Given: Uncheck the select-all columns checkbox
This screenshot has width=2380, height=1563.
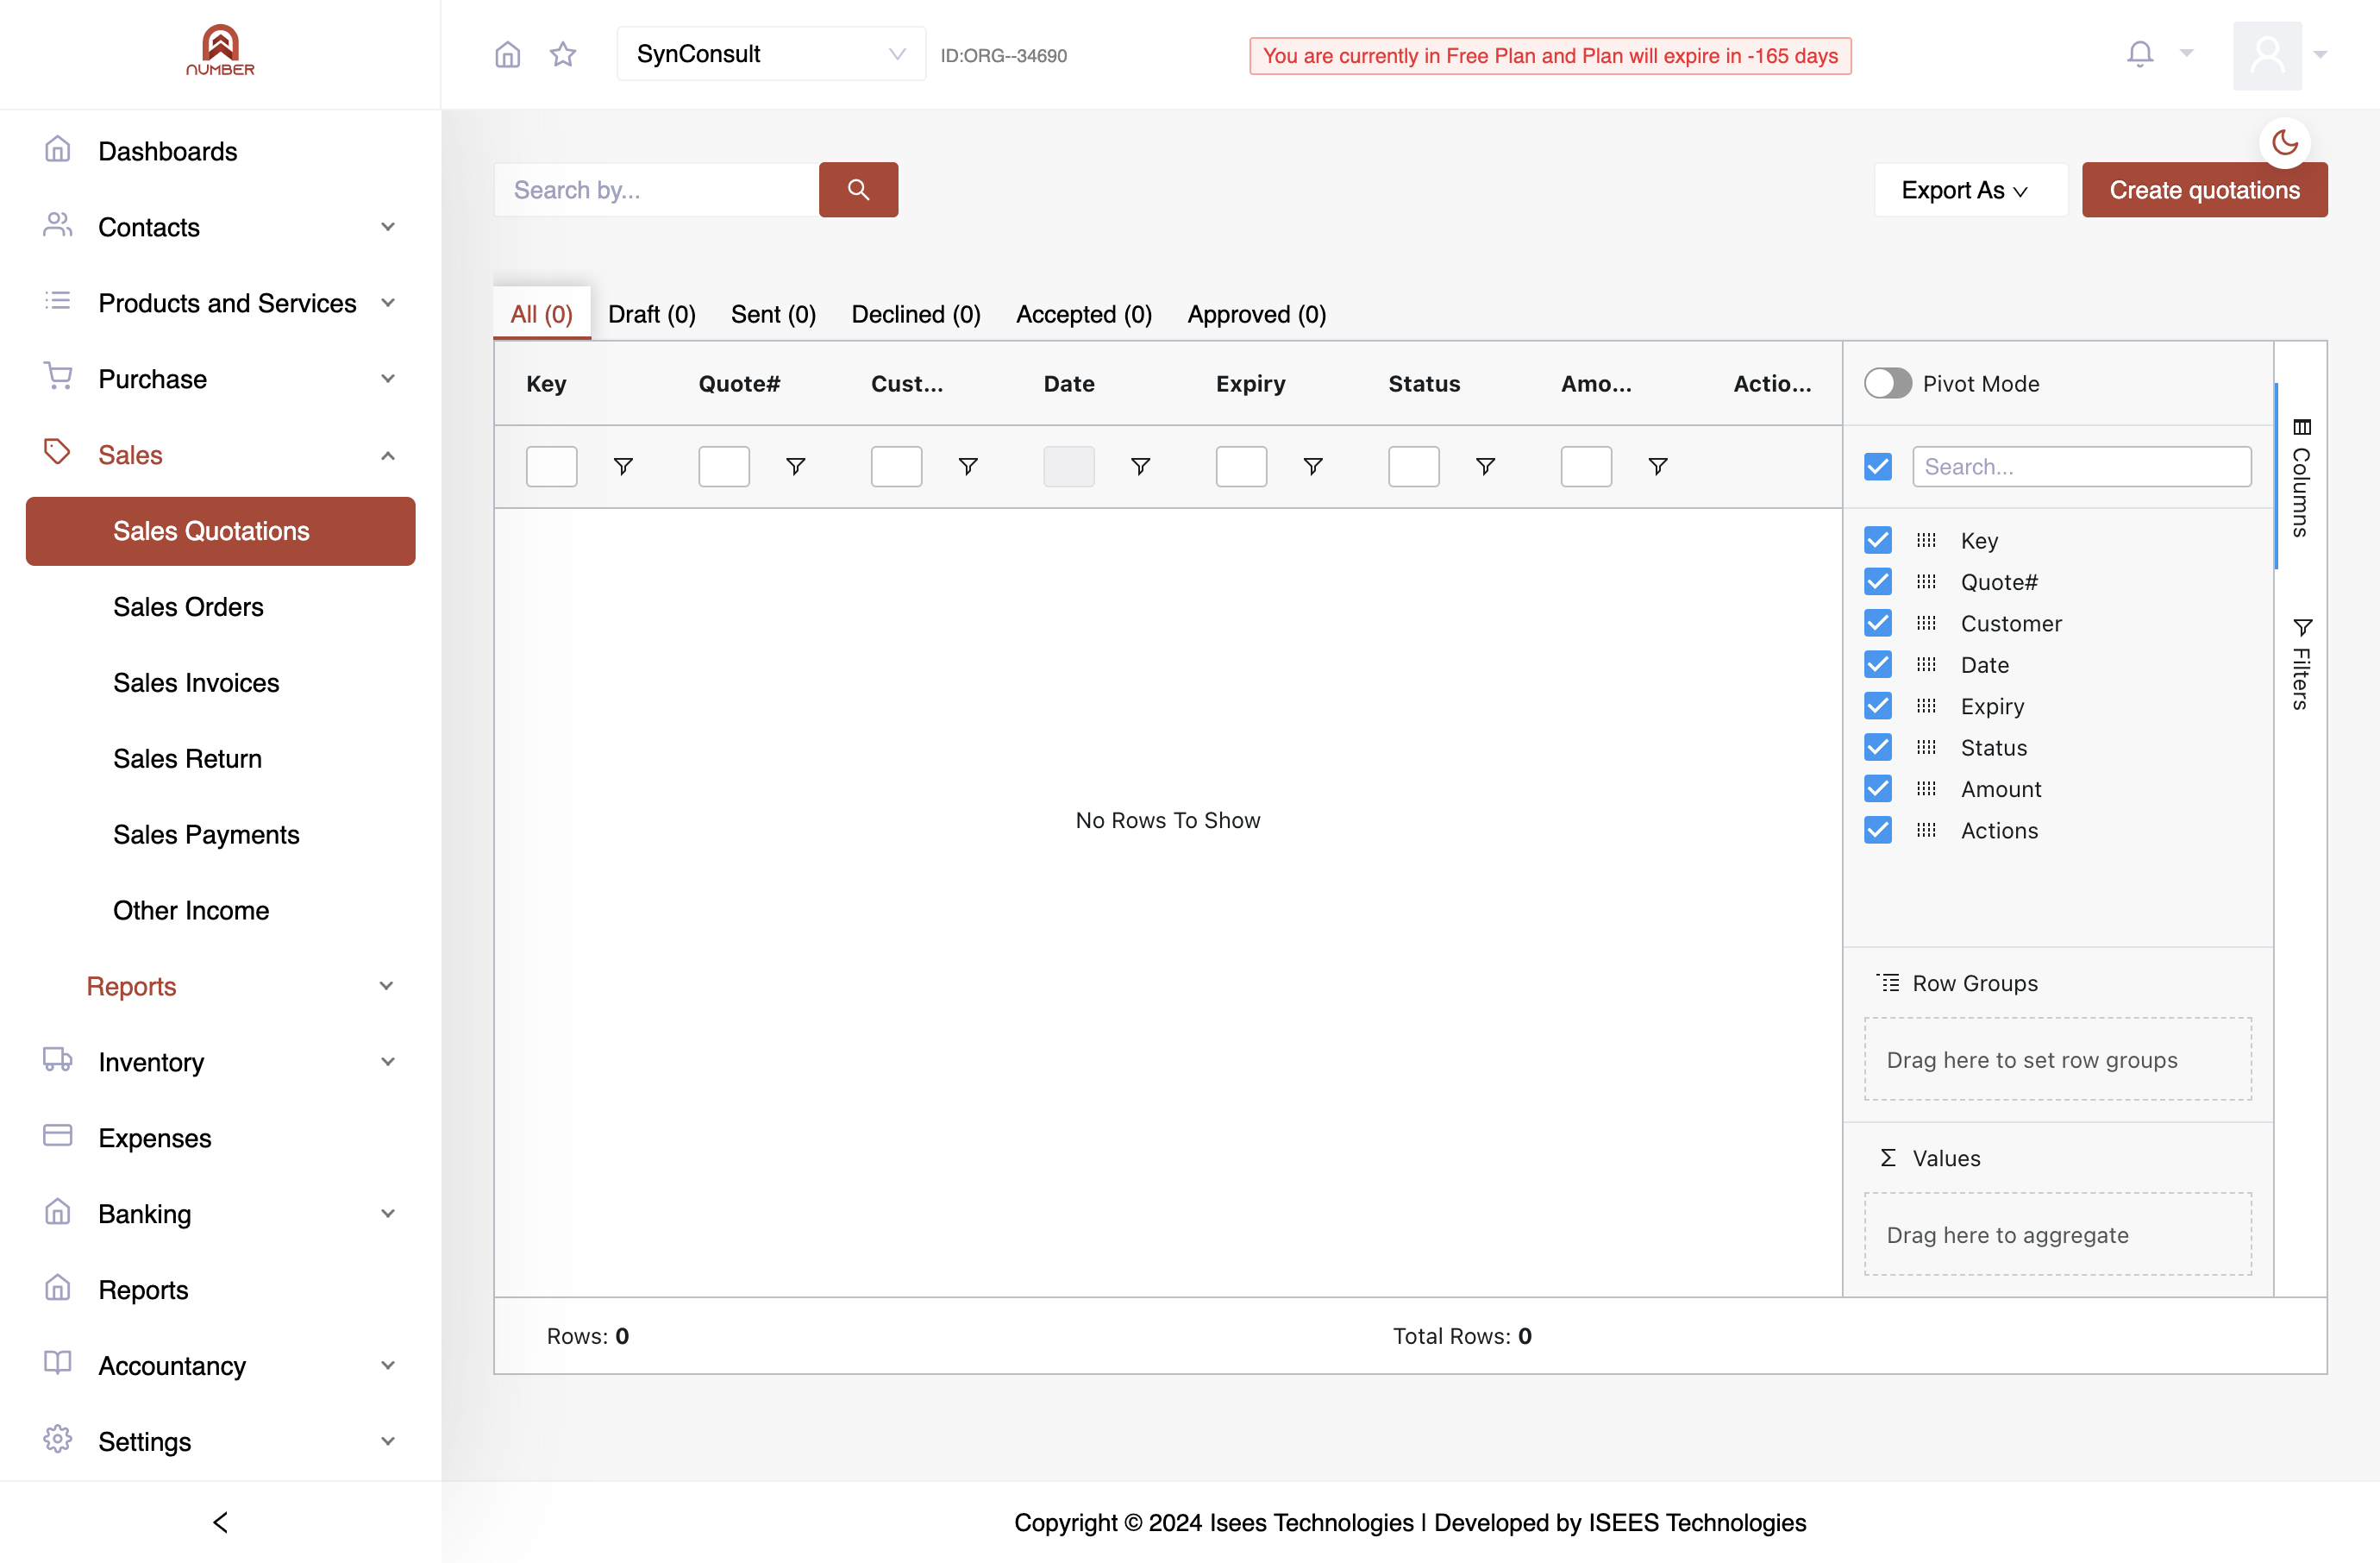Looking at the screenshot, I should click(1878, 466).
